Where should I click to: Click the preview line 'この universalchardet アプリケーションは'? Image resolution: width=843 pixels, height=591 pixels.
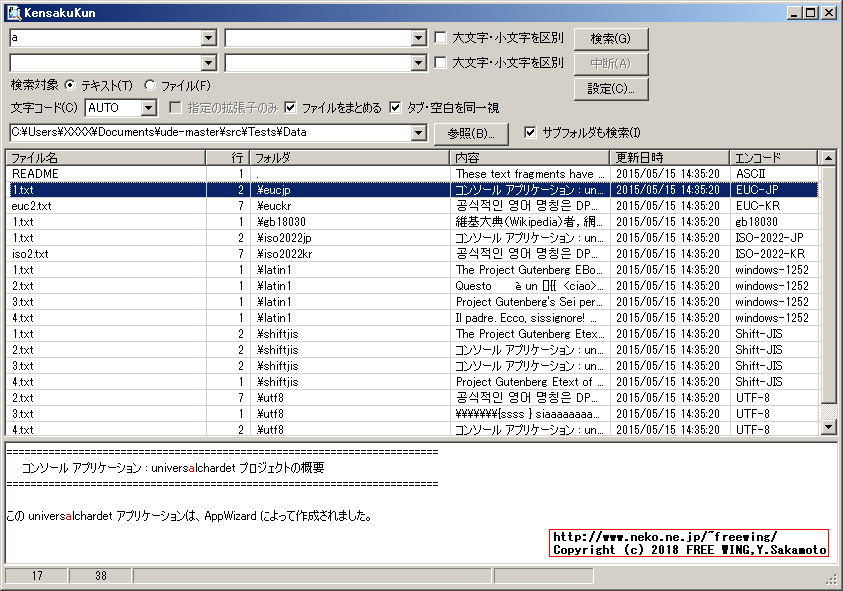click(189, 516)
